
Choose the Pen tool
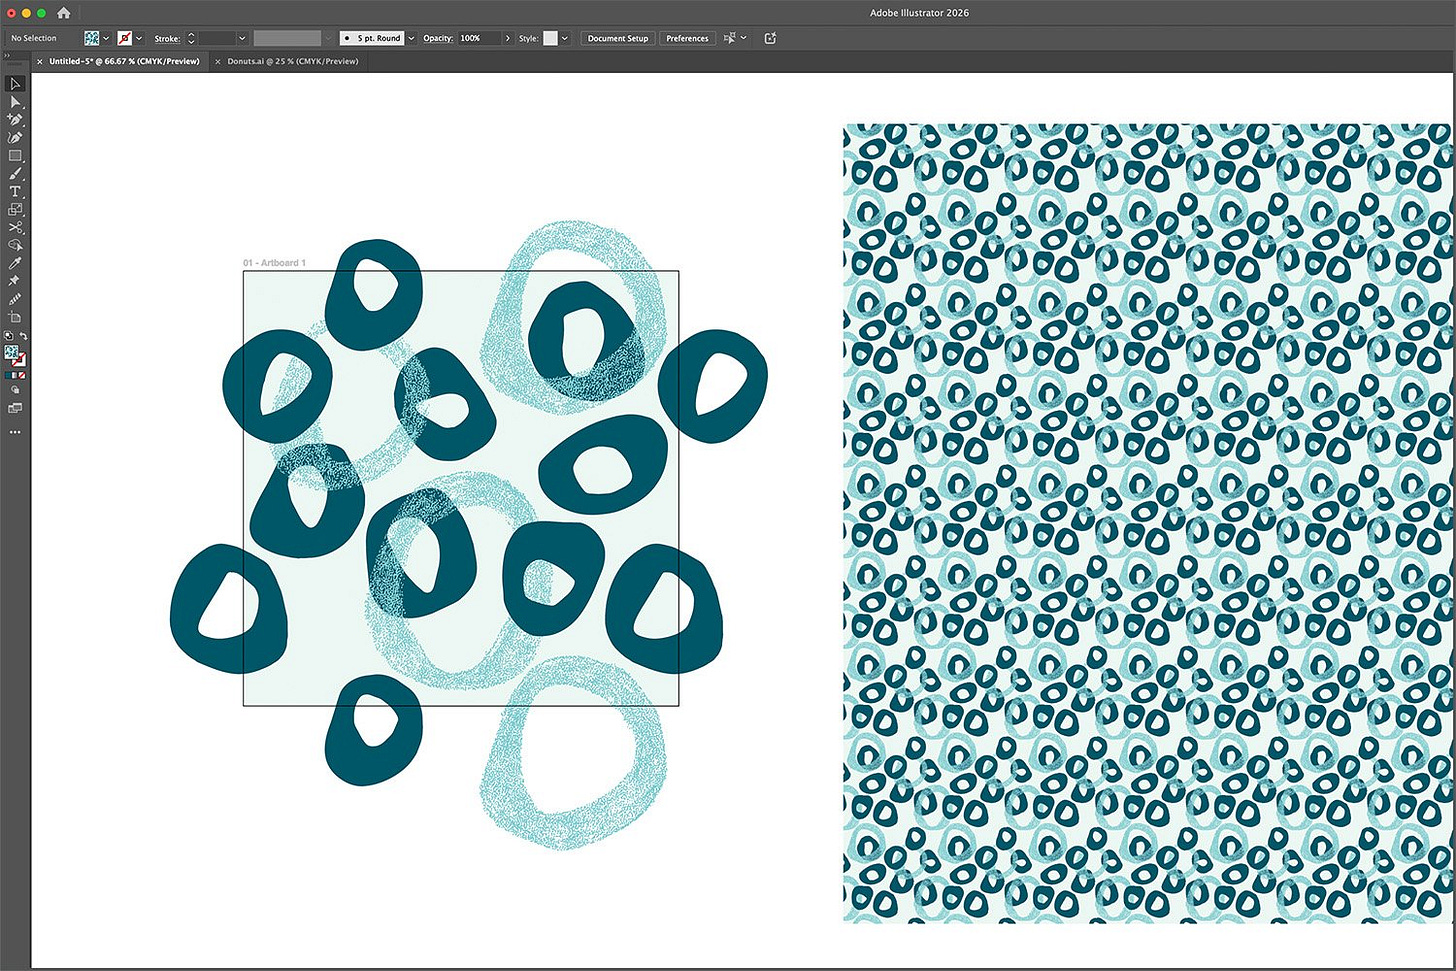tap(14, 118)
